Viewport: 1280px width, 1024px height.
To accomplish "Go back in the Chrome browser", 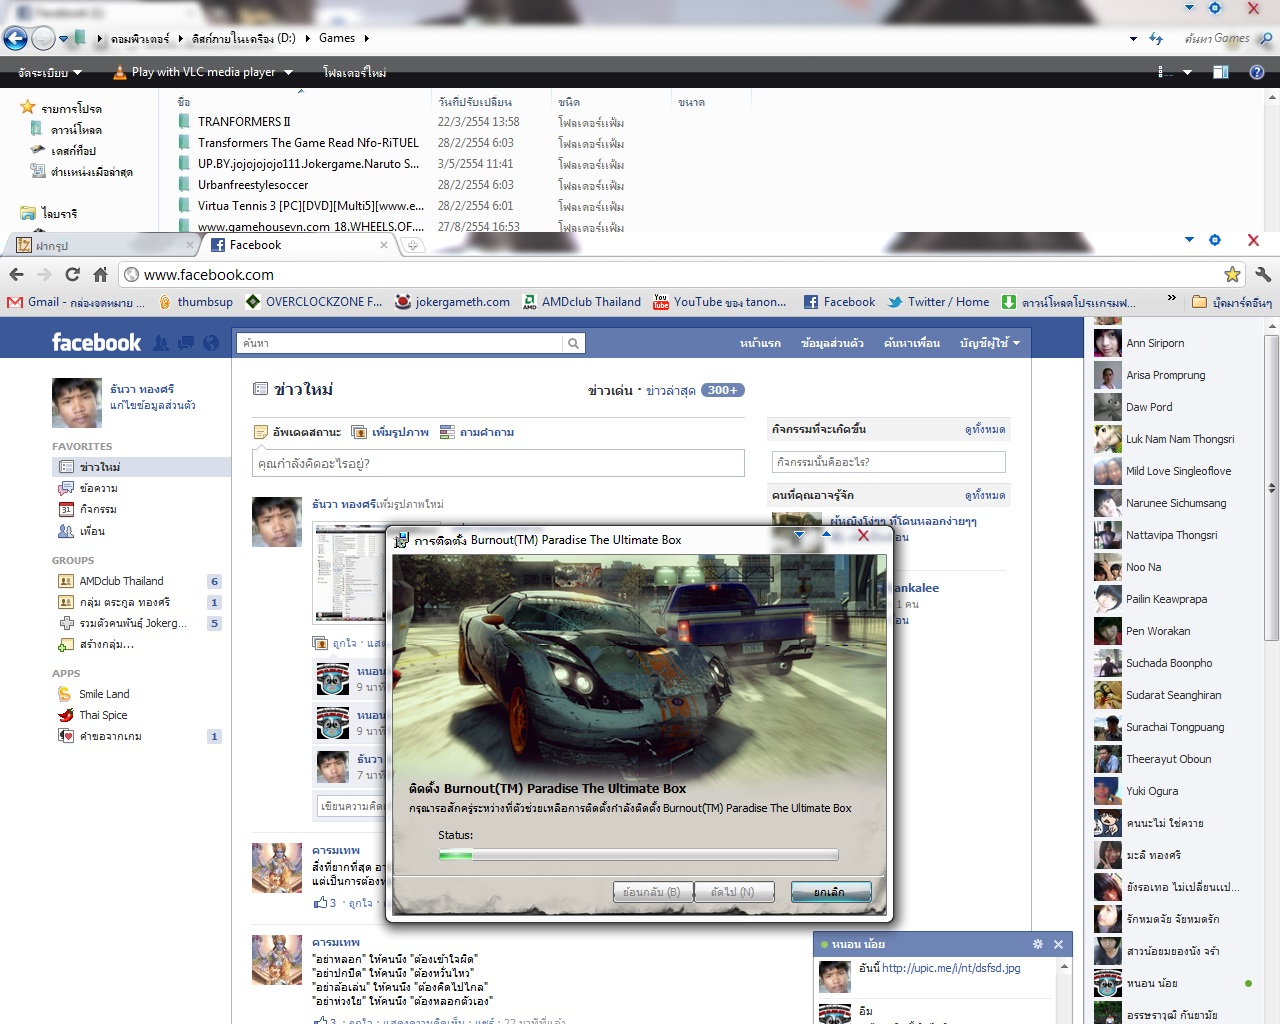I will (x=16, y=275).
